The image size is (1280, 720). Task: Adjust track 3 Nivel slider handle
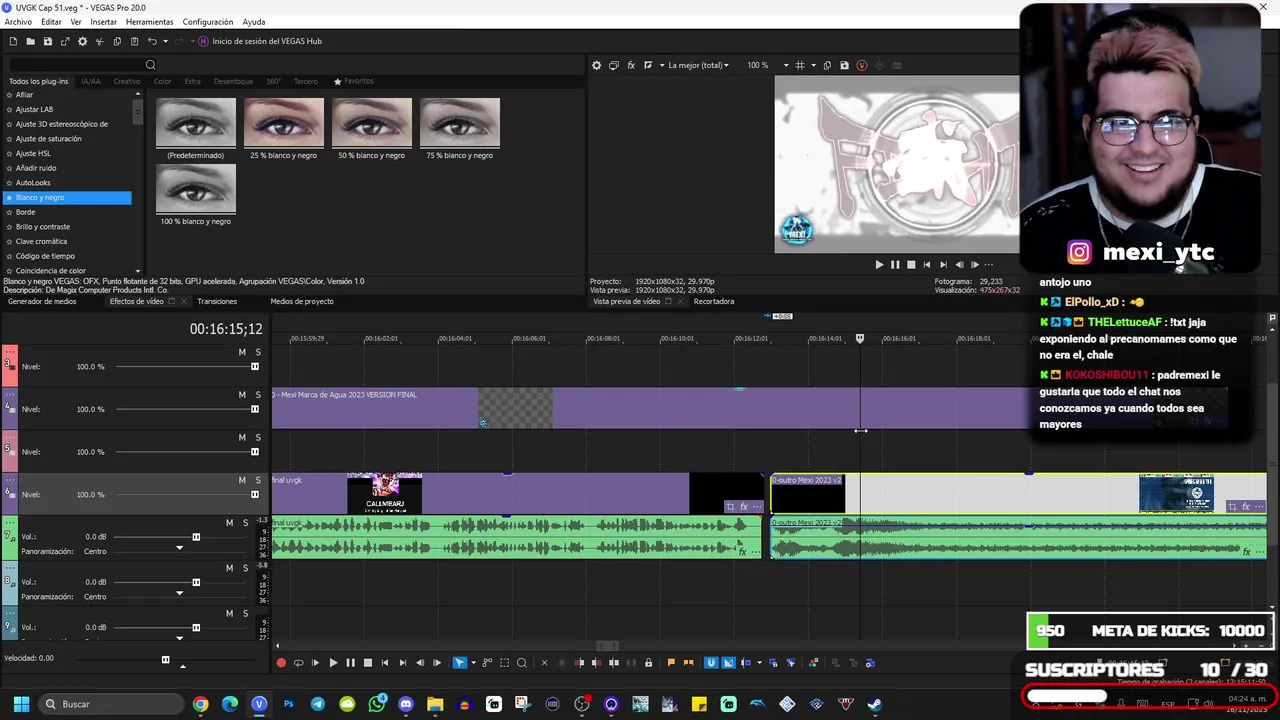255,366
